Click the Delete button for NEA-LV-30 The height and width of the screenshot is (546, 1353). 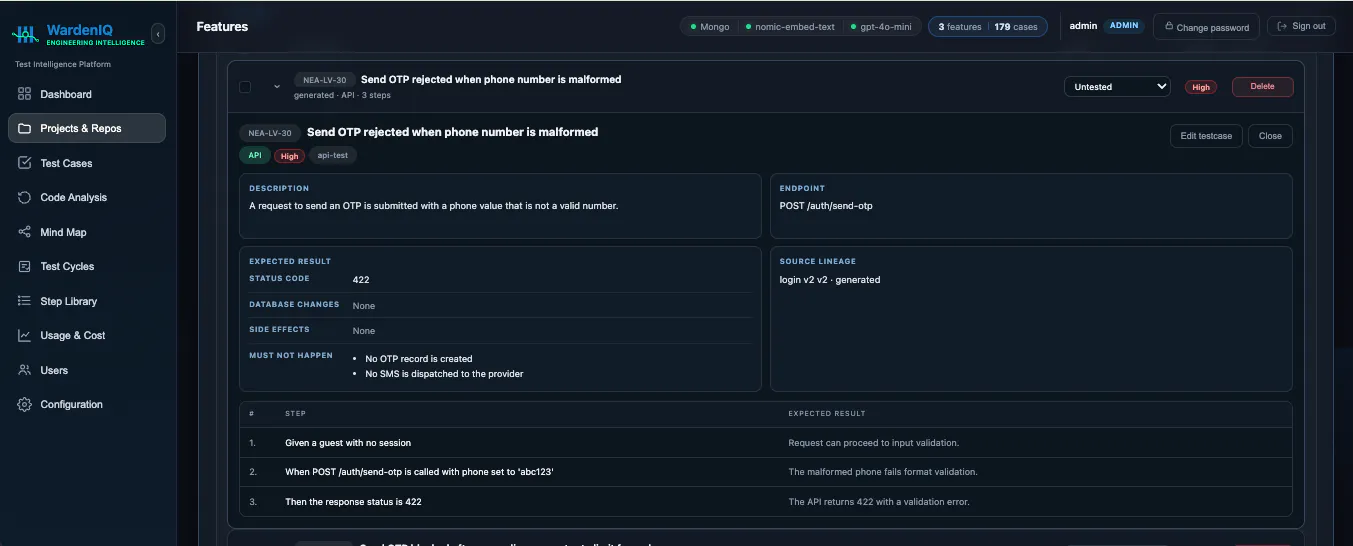pyautogui.click(x=1262, y=87)
